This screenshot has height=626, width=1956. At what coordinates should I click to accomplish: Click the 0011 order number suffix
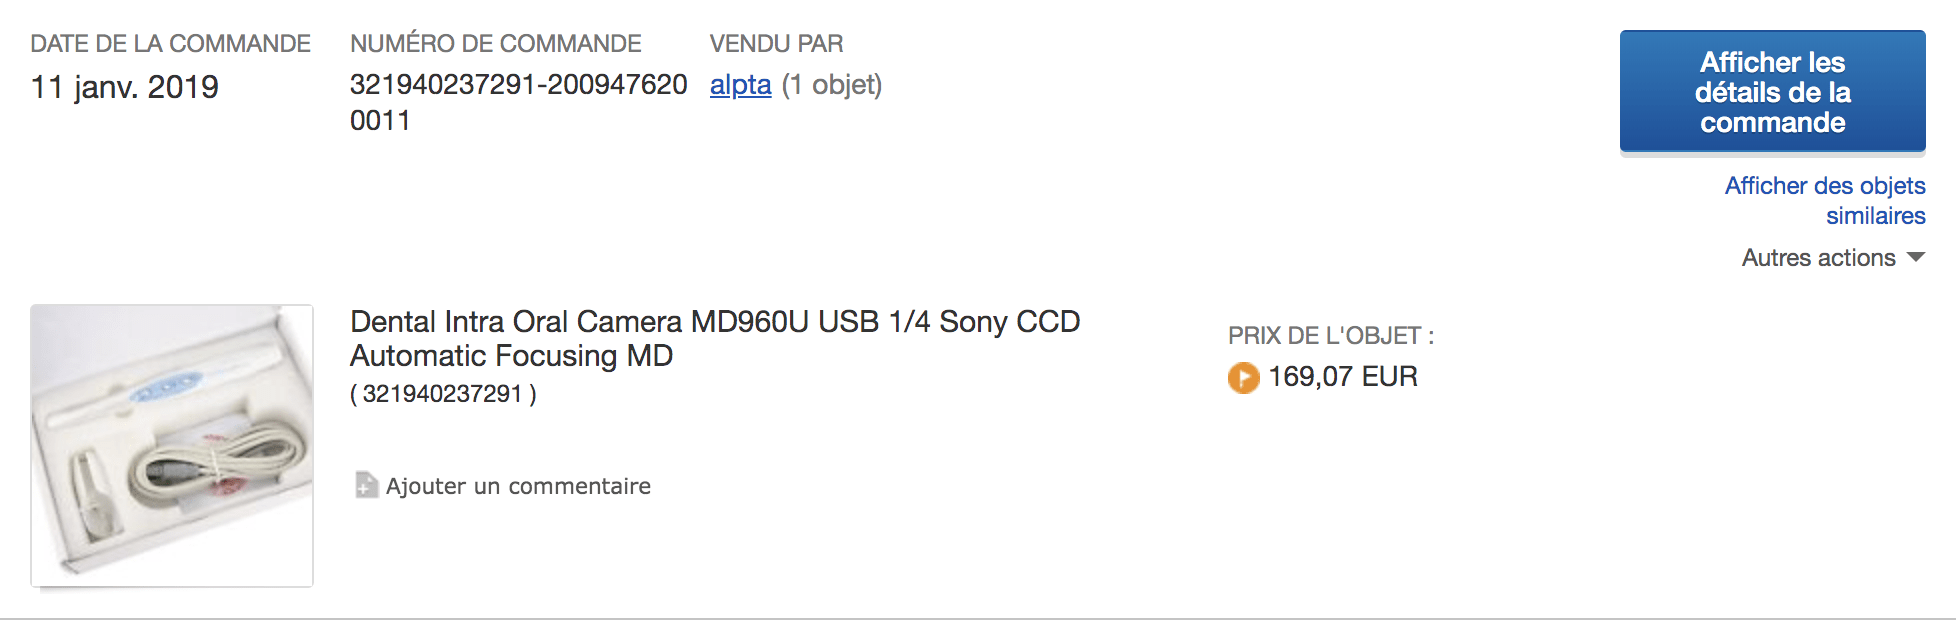(380, 121)
